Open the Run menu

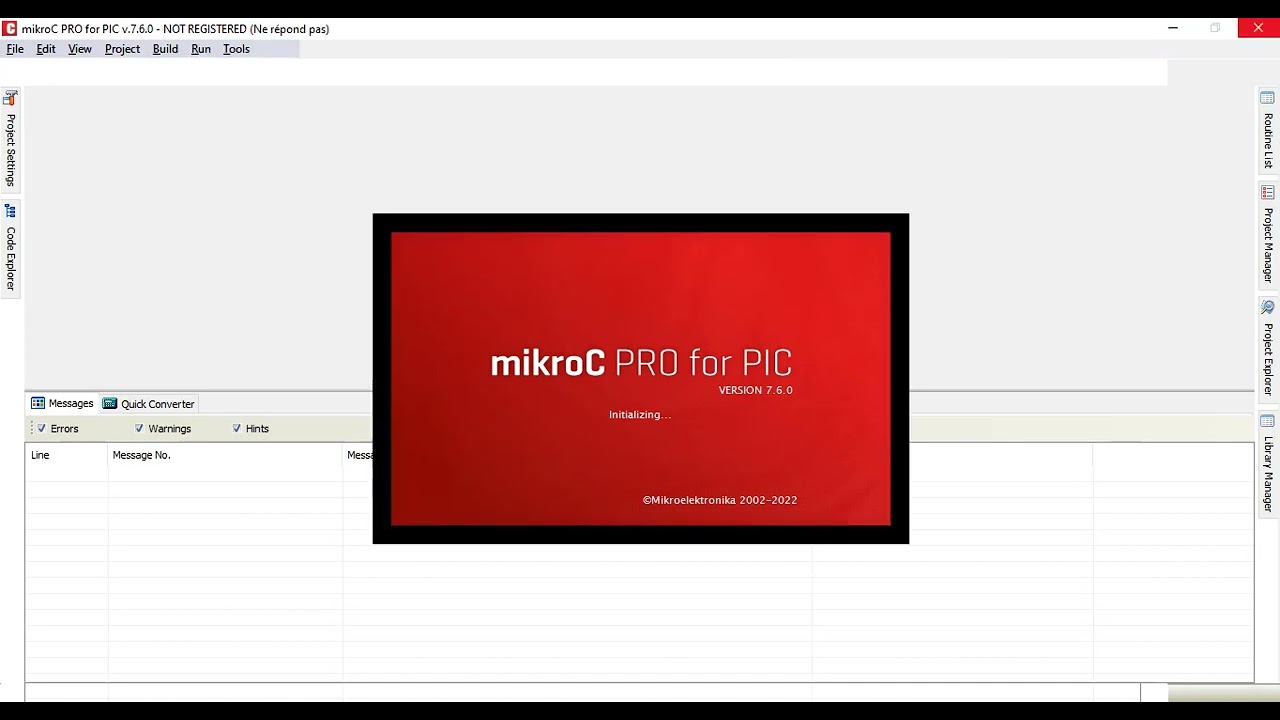click(x=201, y=49)
